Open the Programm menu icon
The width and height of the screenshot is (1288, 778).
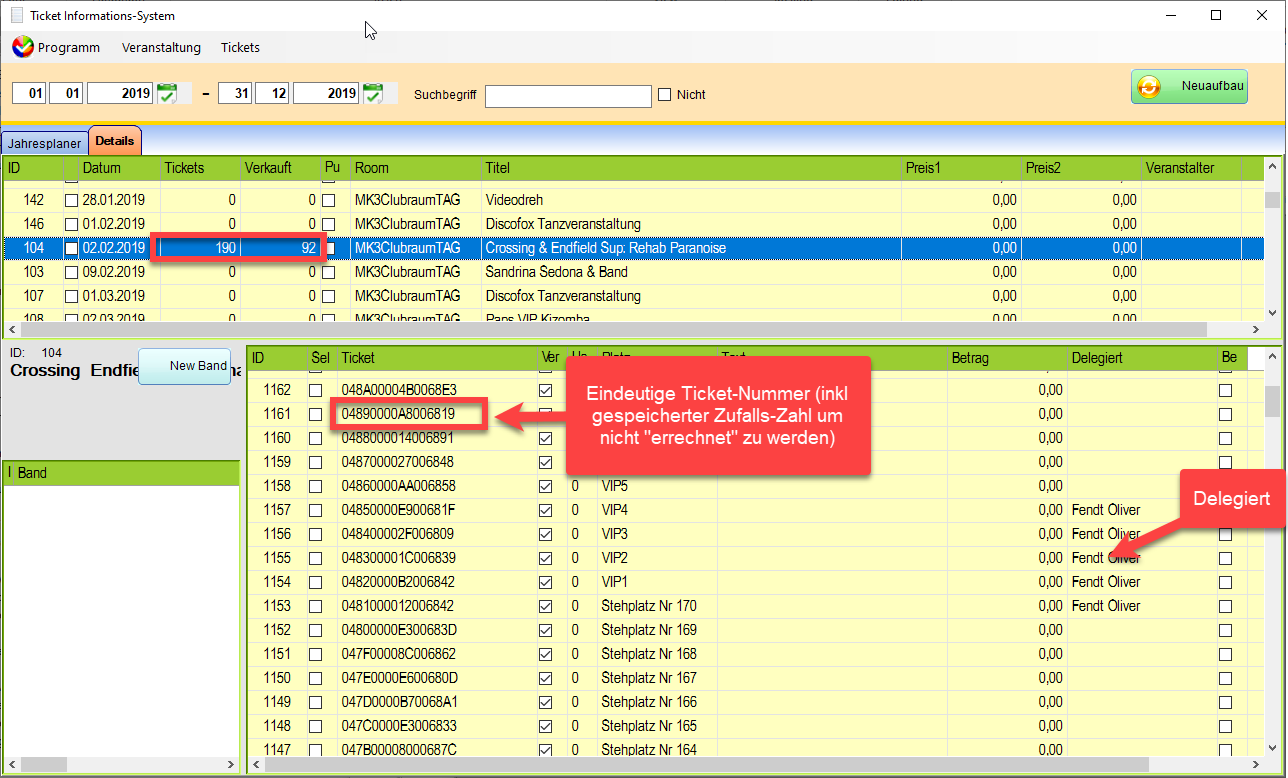tap(22, 47)
